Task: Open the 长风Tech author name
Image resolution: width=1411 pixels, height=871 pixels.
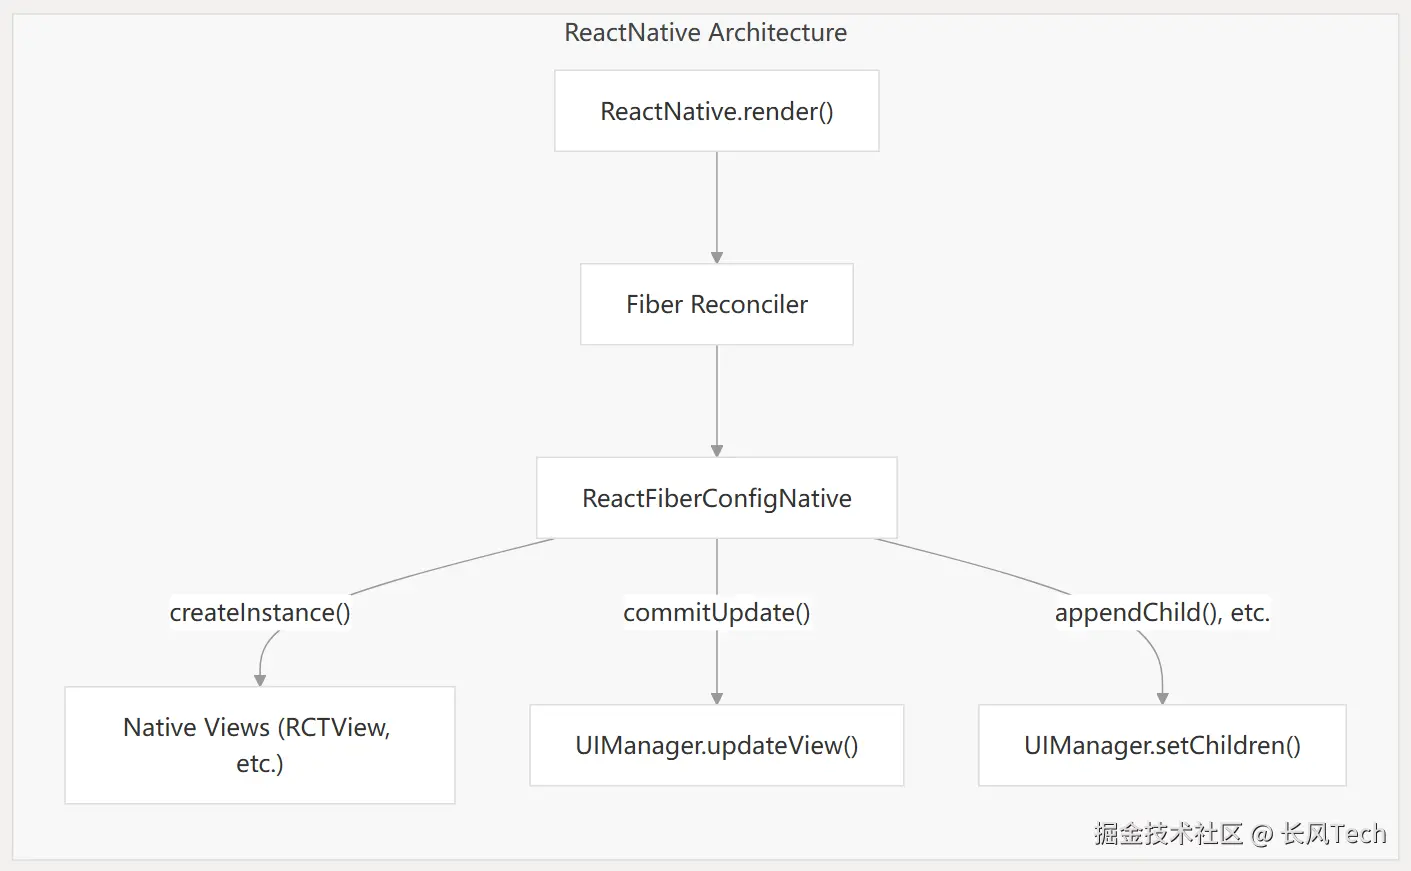Action: click(x=1333, y=834)
